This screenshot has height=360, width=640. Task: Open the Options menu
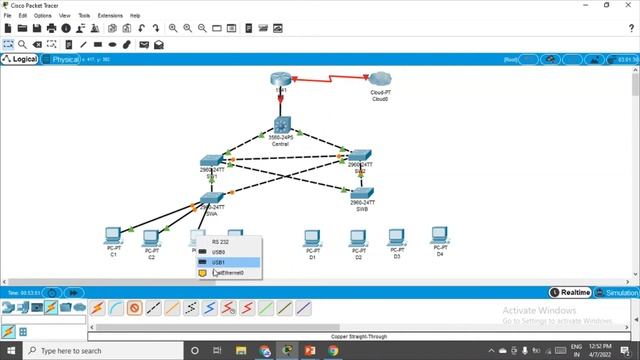pos(42,16)
